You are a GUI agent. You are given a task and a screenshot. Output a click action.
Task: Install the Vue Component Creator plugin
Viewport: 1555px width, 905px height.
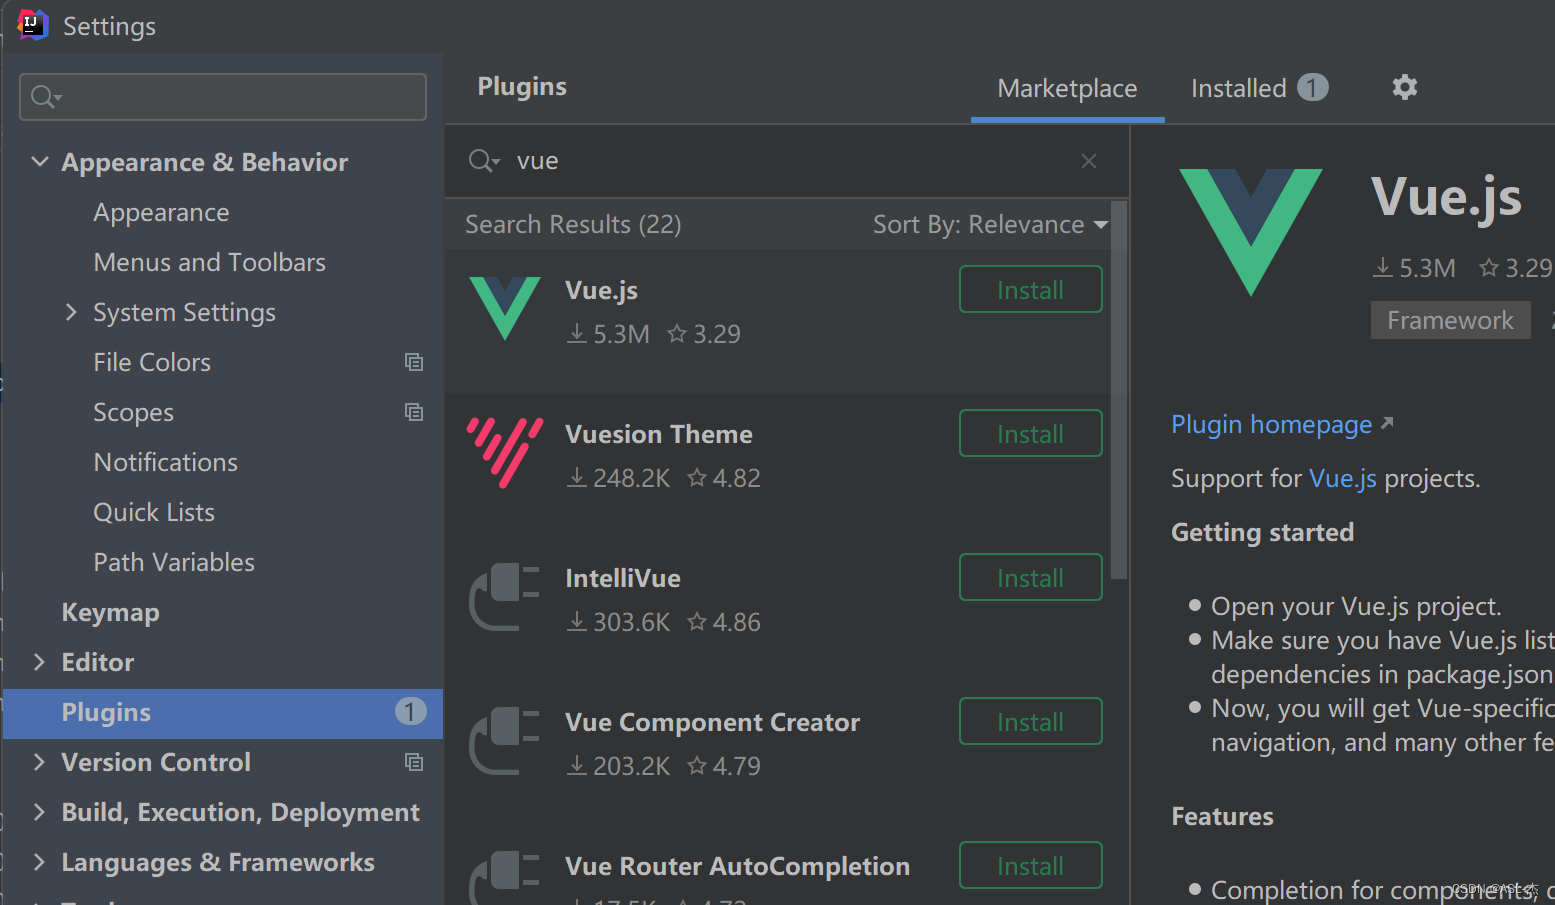pos(1030,722)
